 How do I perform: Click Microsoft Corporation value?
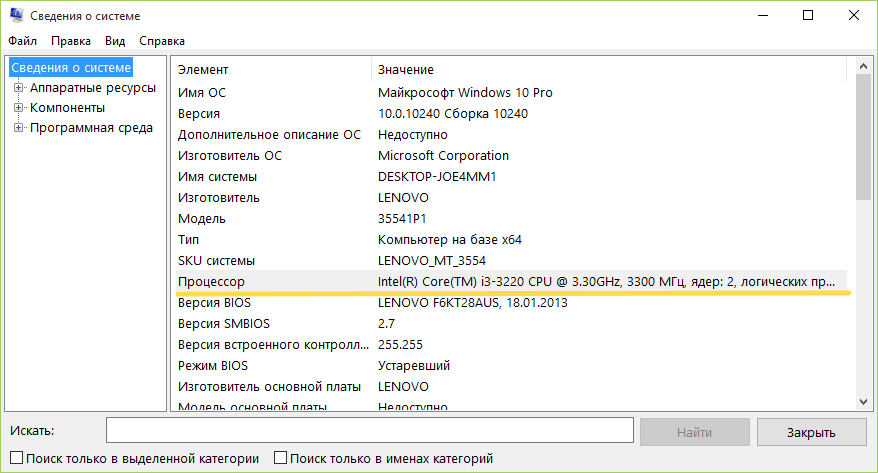click(443, 156)
